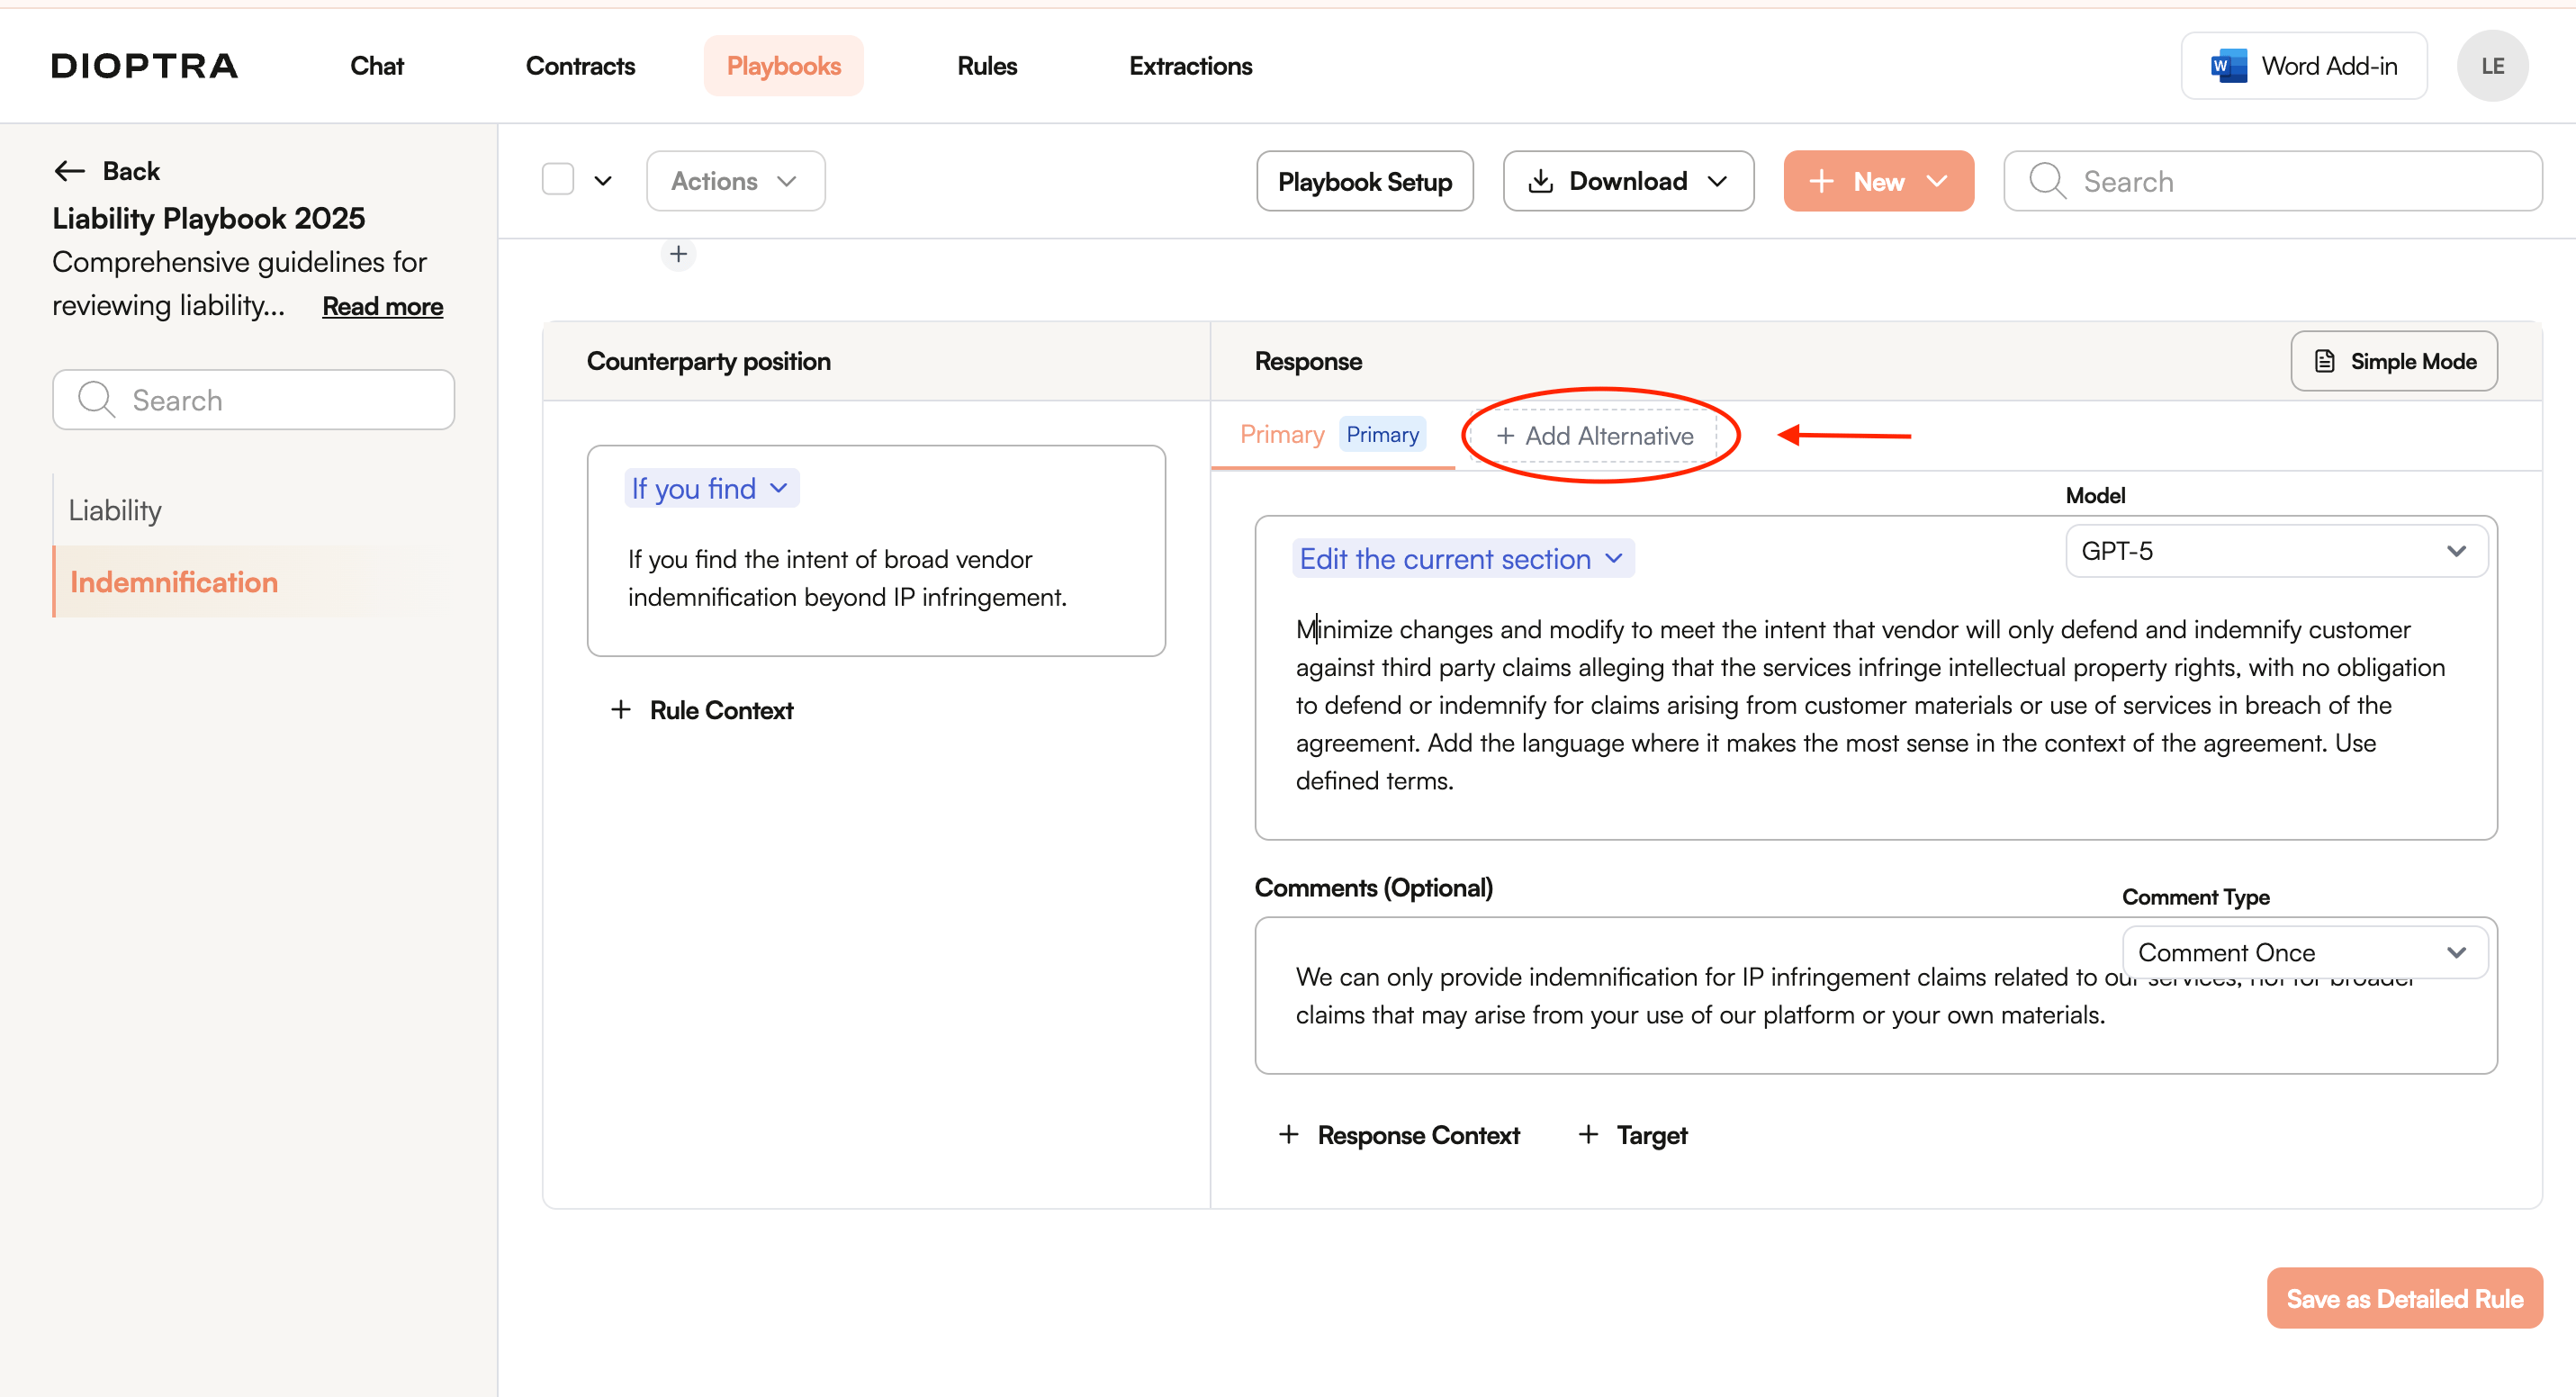Click the download tray icon
This screenshot has height=1397, width=2576.
click(x=1541, y=181)
